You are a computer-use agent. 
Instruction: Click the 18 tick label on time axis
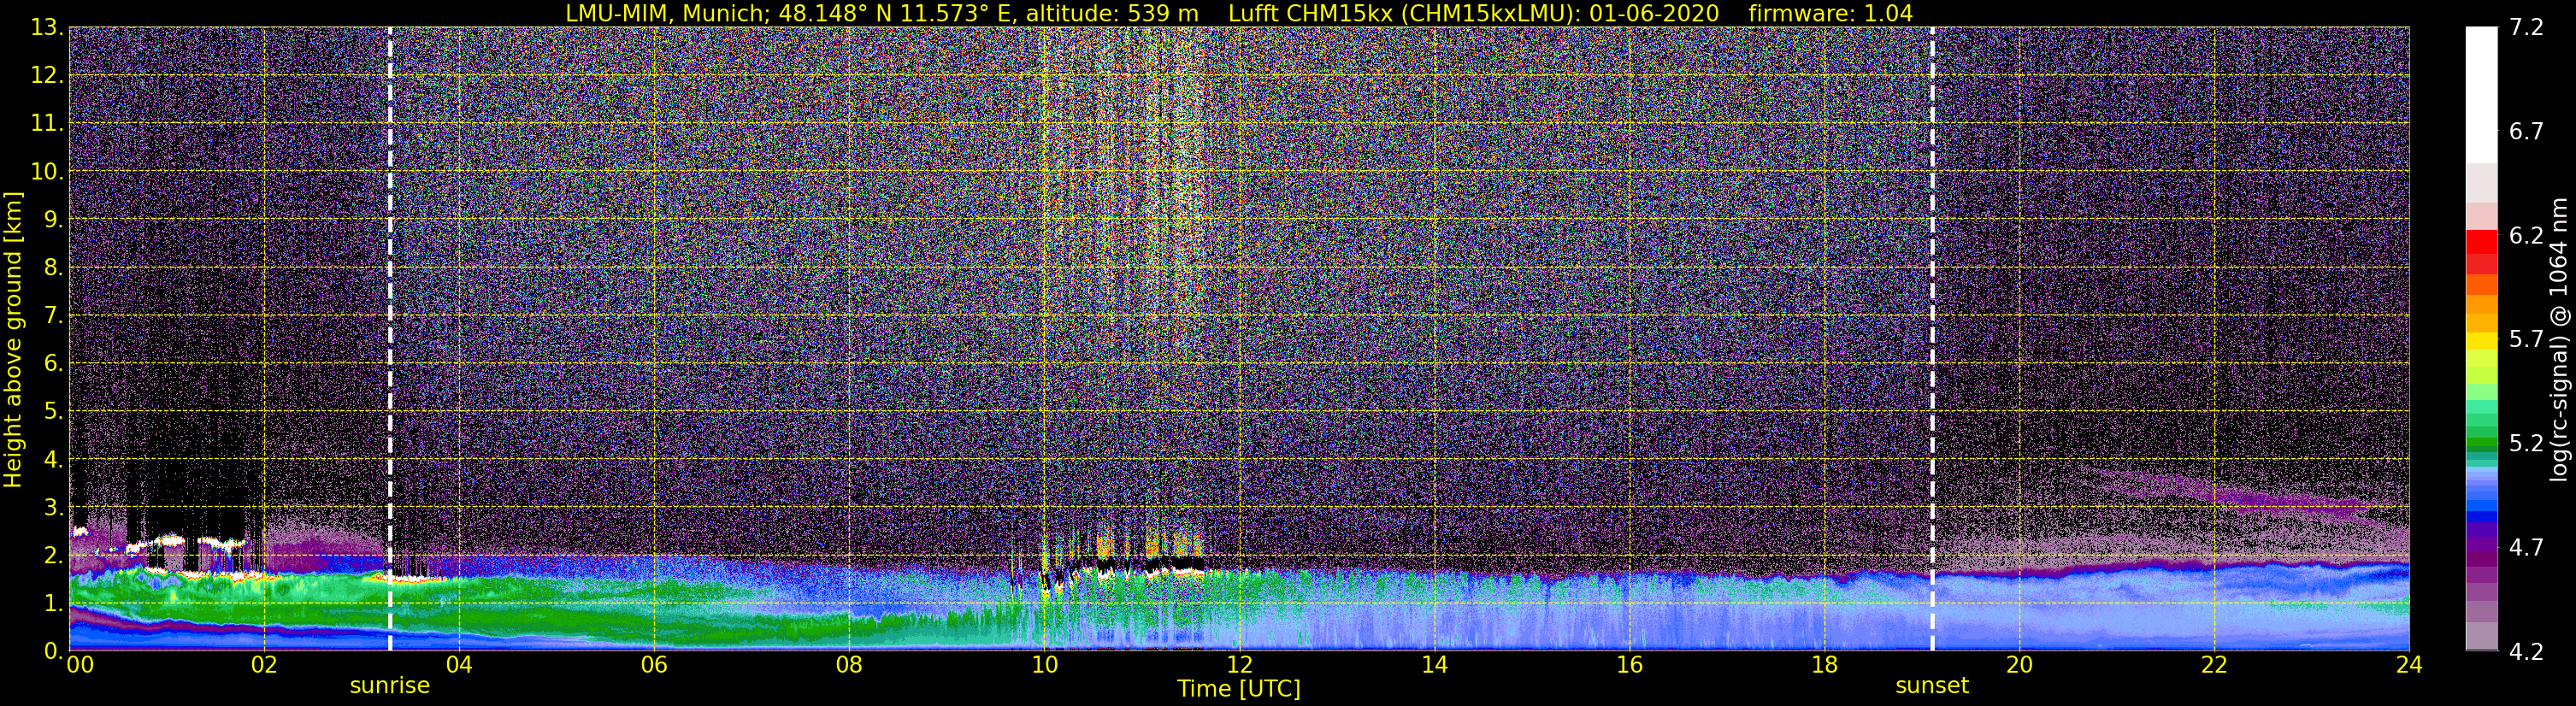coord(1824,664)
